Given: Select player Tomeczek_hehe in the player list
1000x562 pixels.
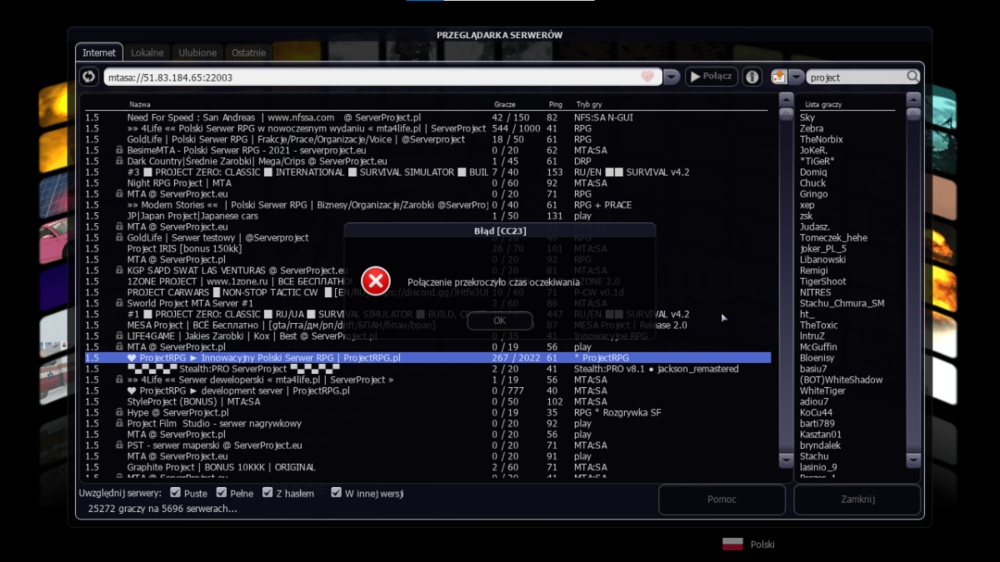Looking at the screenshot, I should (834, 237).
